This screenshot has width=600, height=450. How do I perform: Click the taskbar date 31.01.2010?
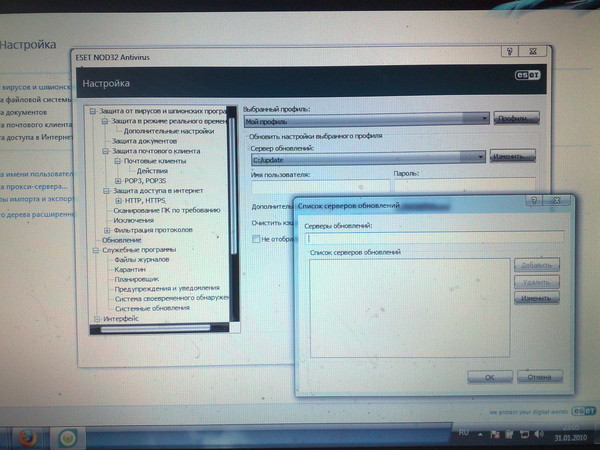(x=570, y=437)
